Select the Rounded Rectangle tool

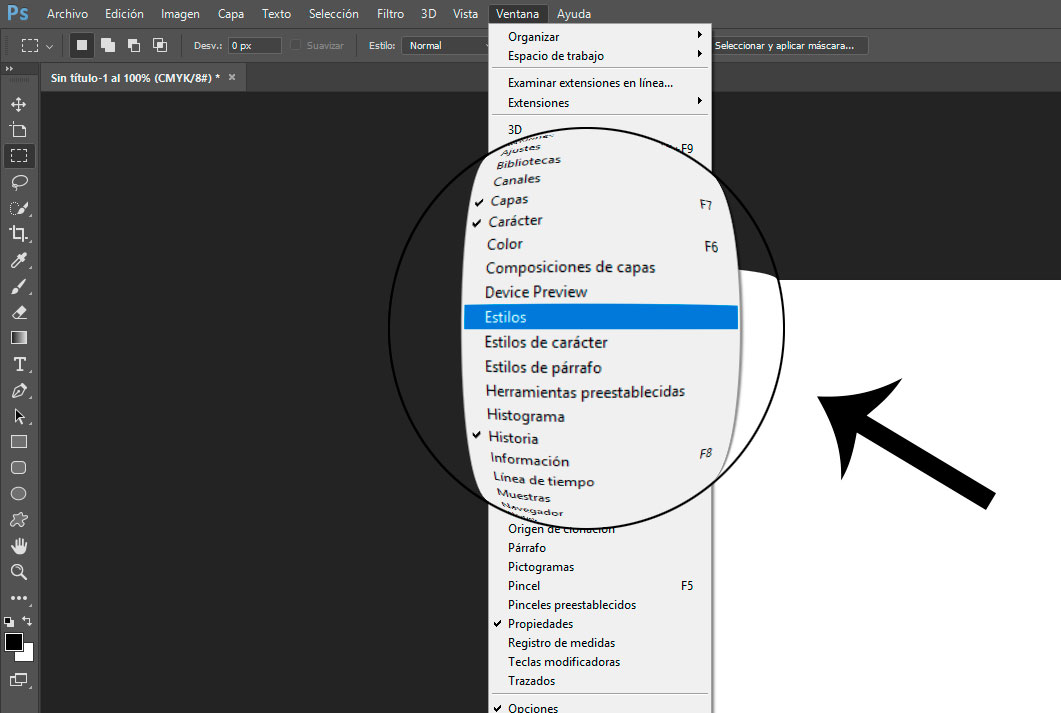click(x=19, y=467)
